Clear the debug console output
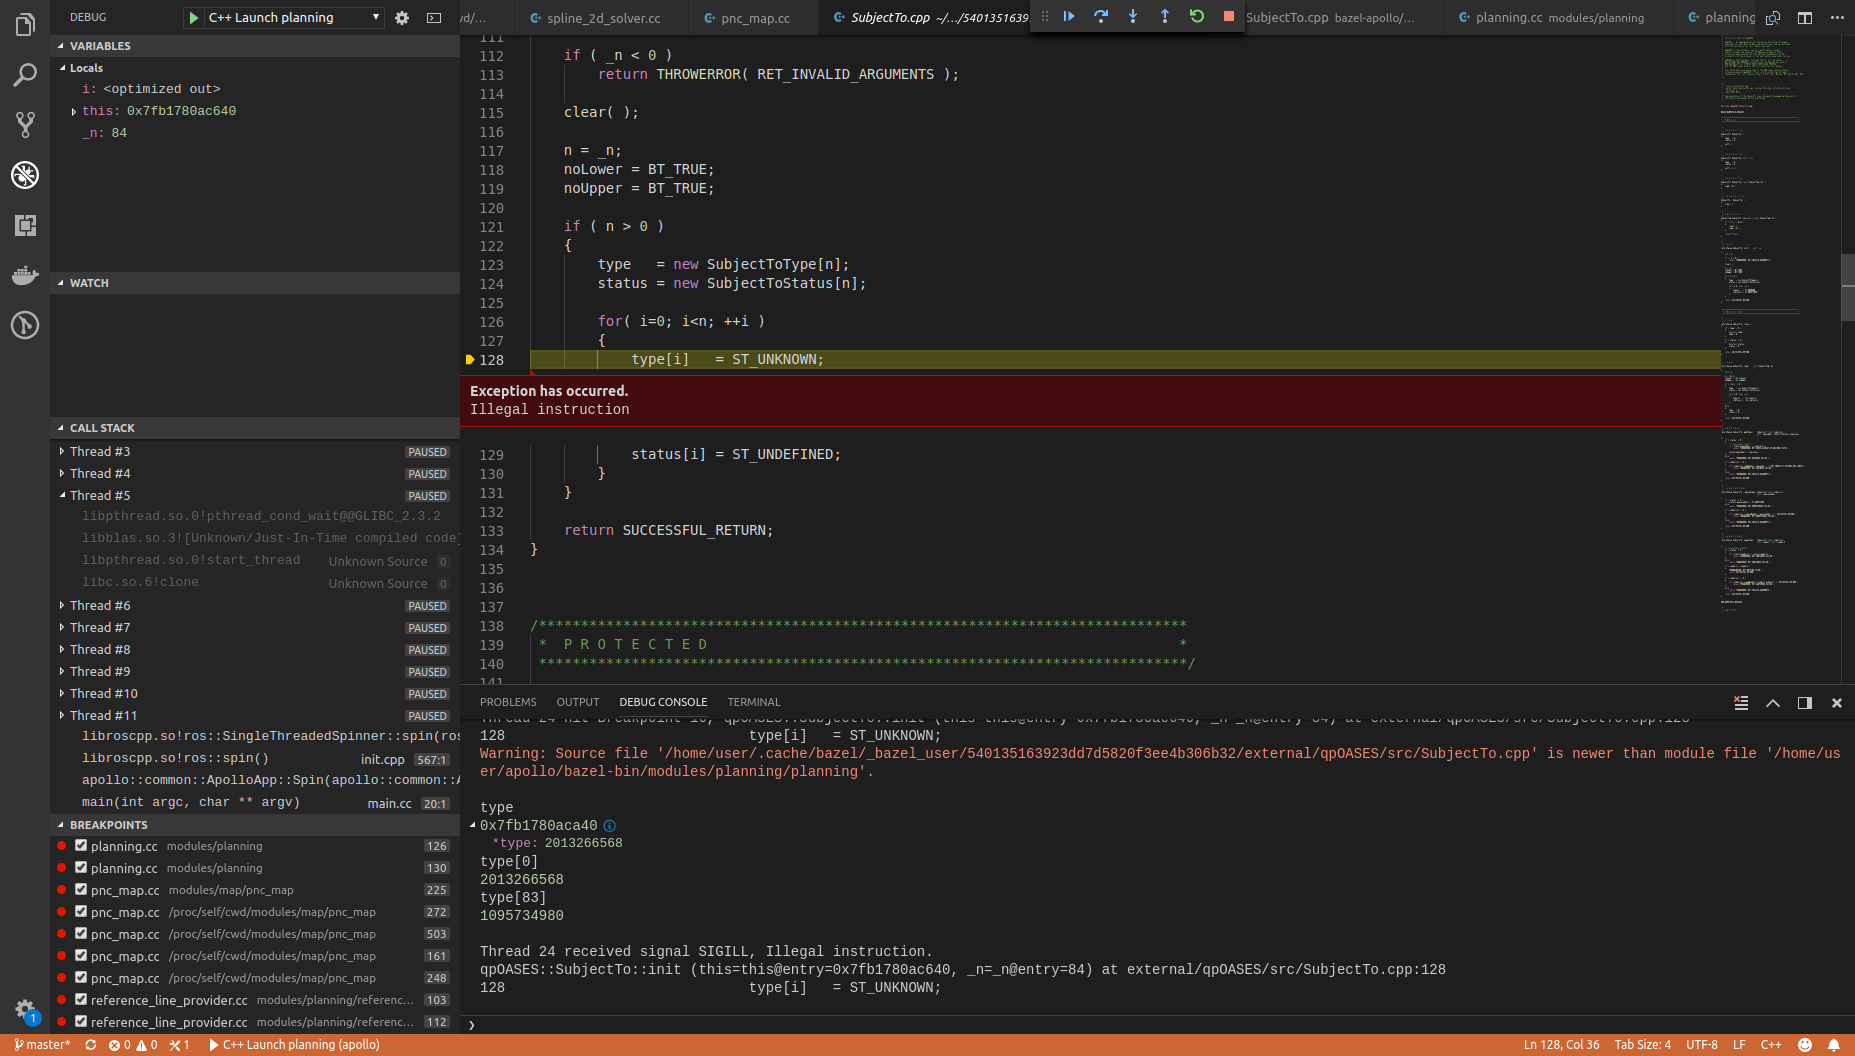1855x1056 pixels. click(x=1741, y=703)
